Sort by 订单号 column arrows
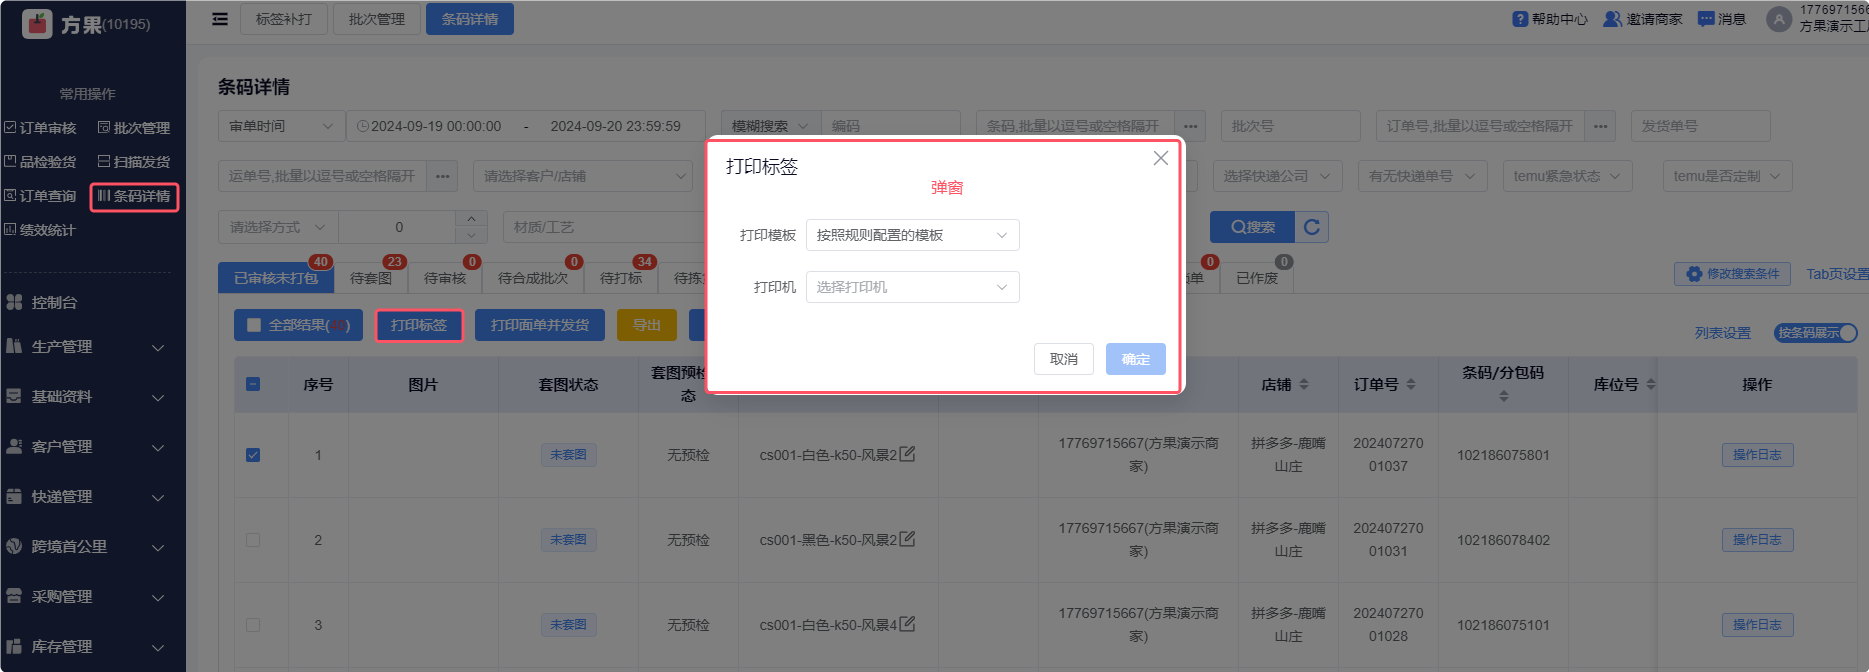1869x672 pixels. (1411, 385)
